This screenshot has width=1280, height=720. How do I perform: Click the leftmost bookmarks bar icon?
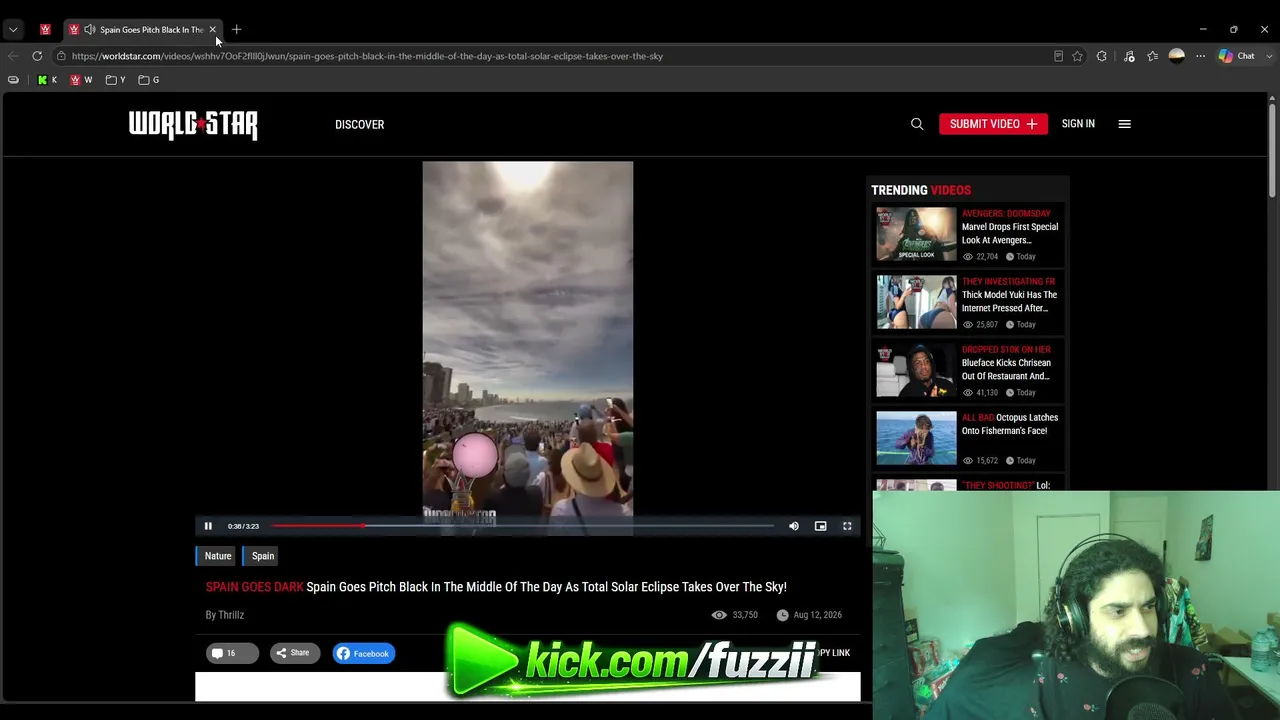coord(13,80)
